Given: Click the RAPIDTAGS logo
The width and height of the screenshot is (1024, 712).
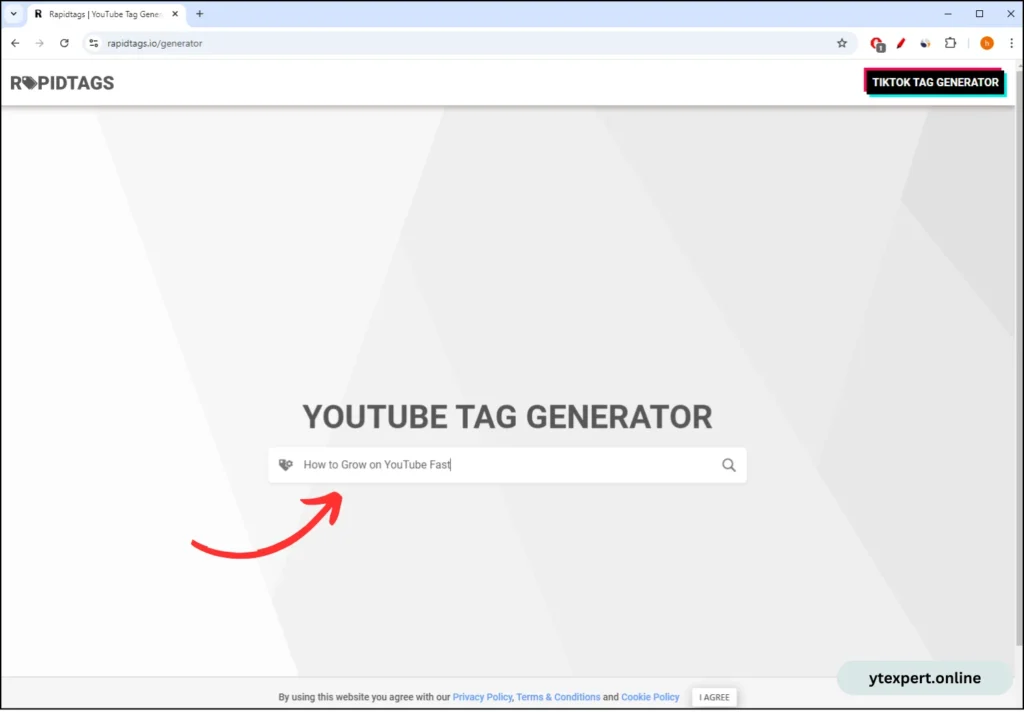Looking at the screenshot, I should pyautogui.click(x=62, y=83).
